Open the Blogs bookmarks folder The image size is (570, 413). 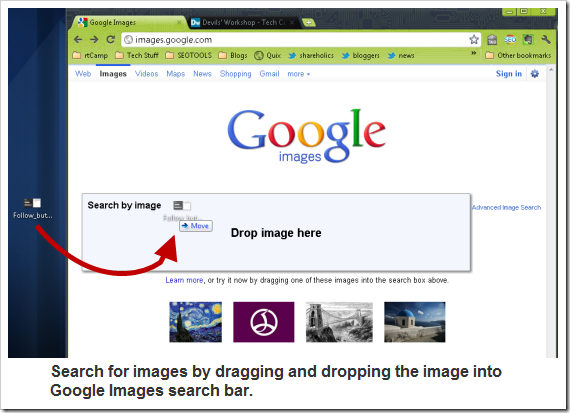tap(233, 55)
